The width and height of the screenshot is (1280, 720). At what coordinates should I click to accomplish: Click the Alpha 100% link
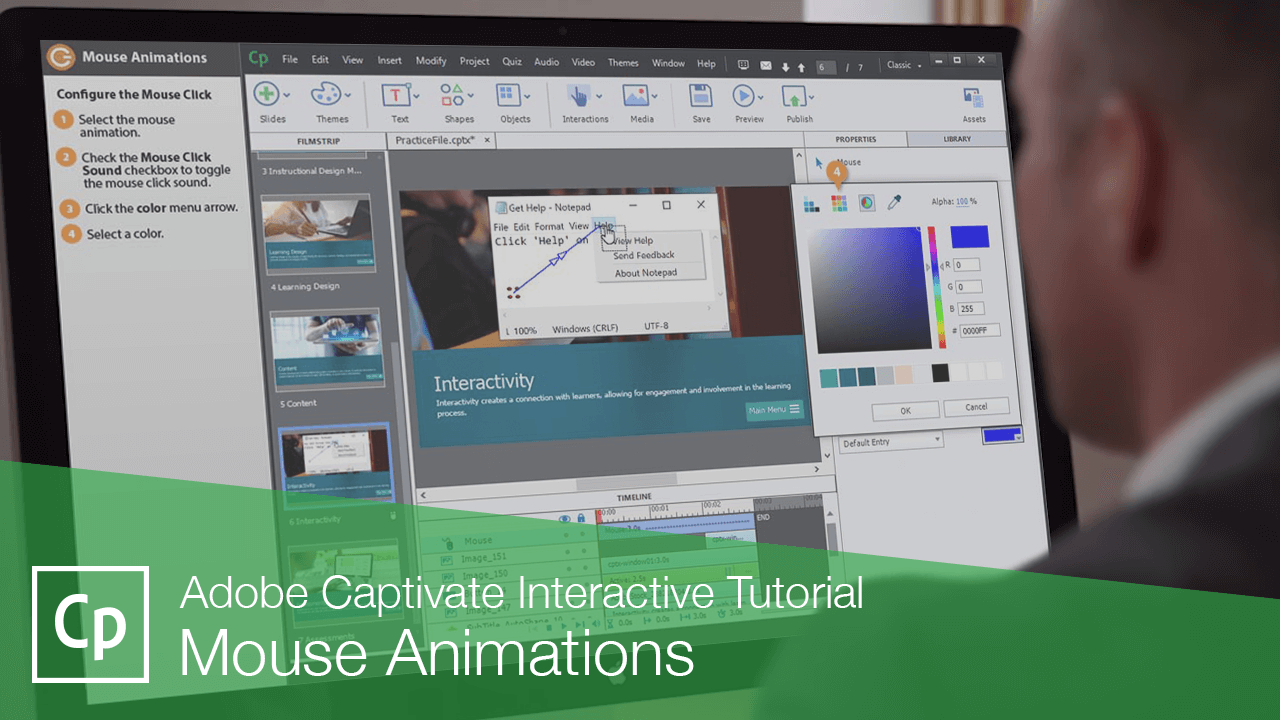(965, 201)
